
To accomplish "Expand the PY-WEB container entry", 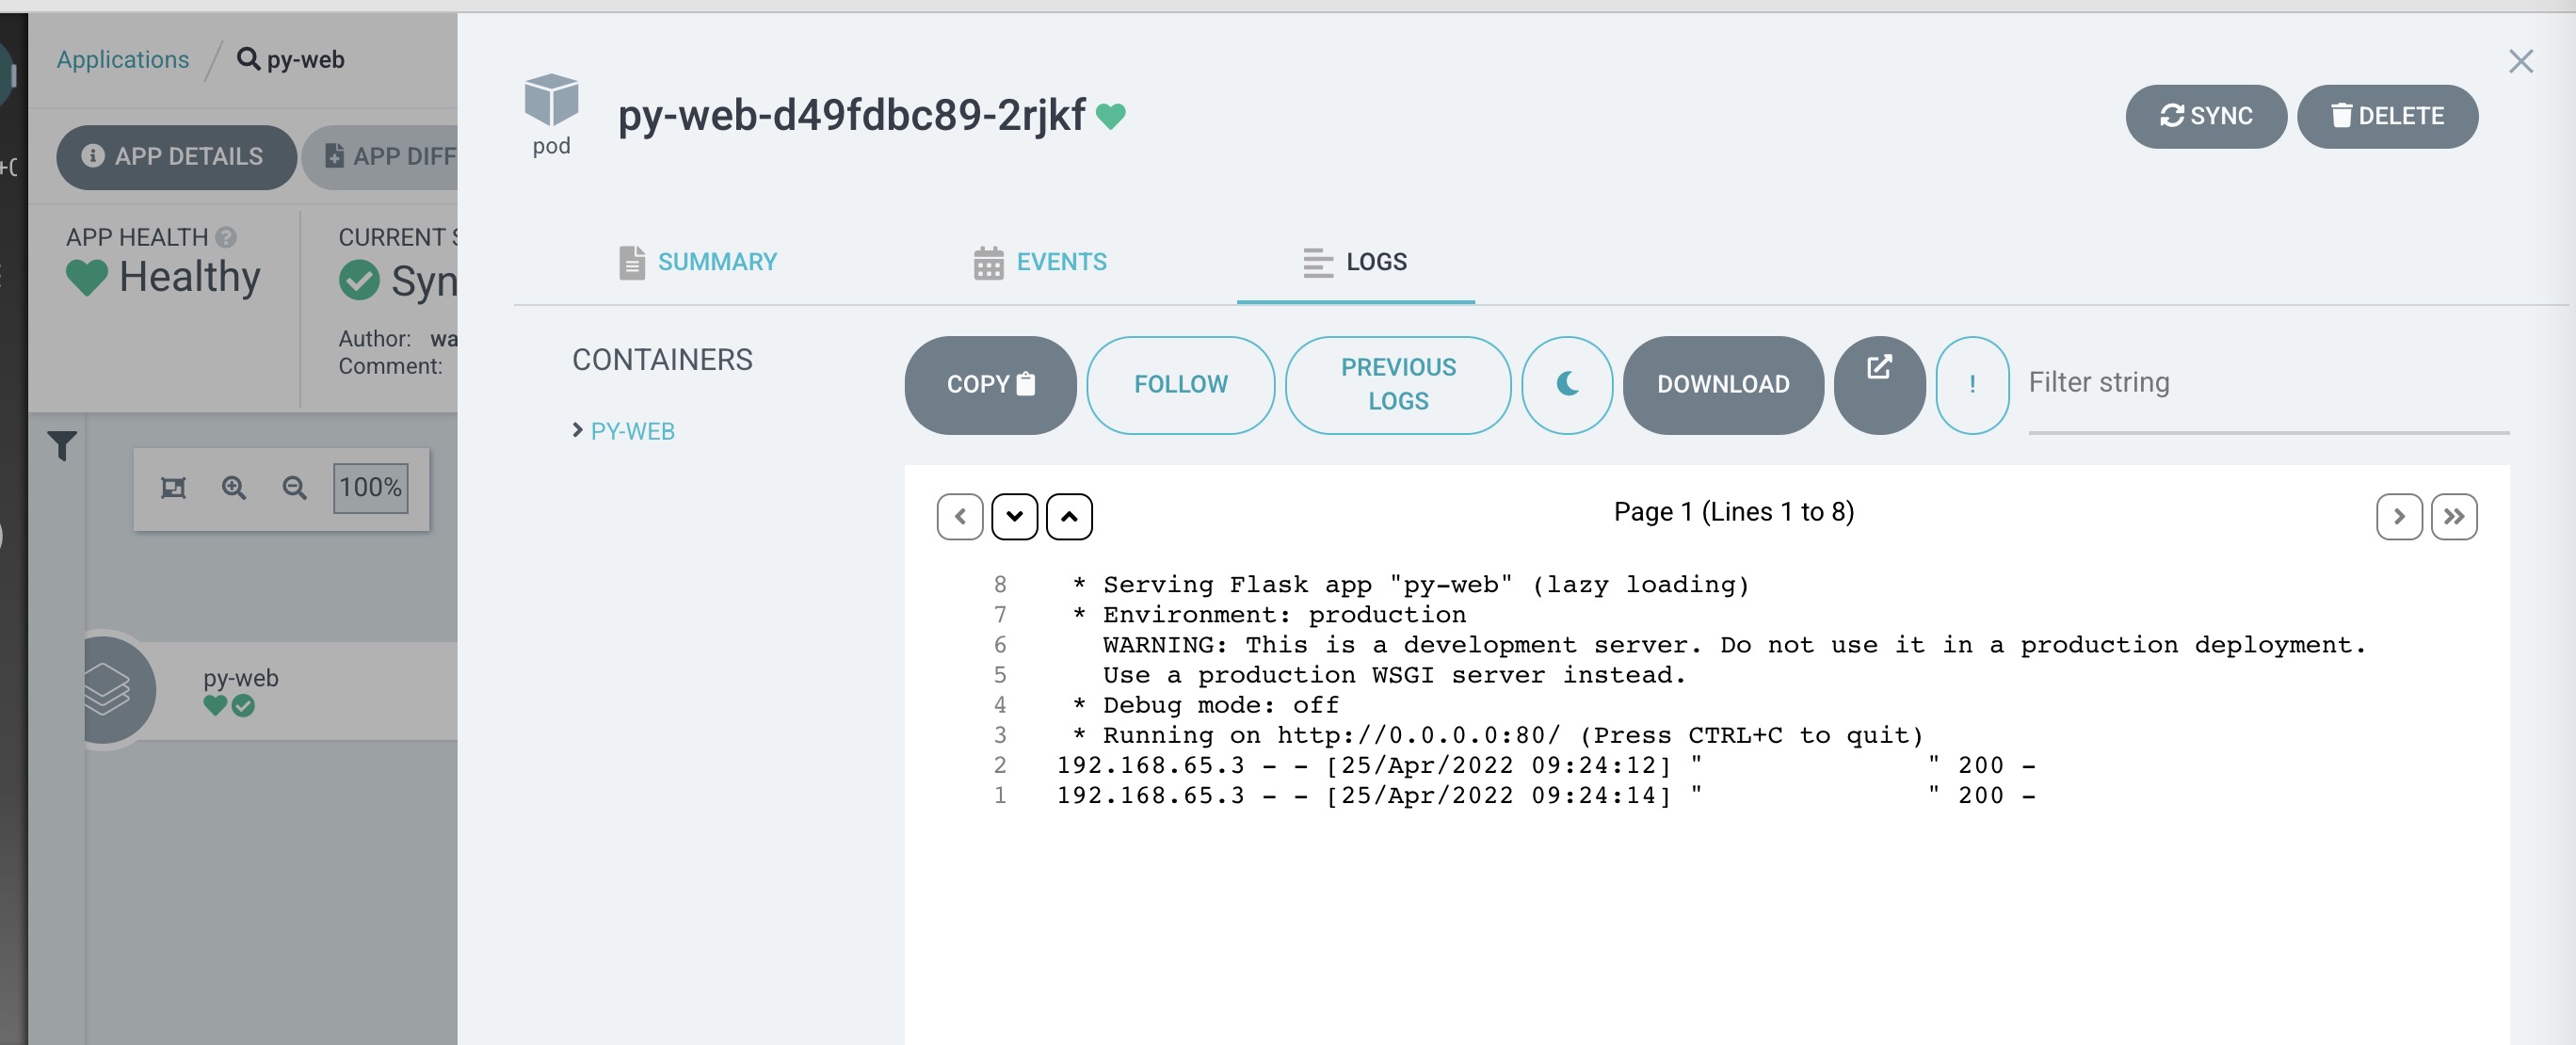I will point(623,431).
